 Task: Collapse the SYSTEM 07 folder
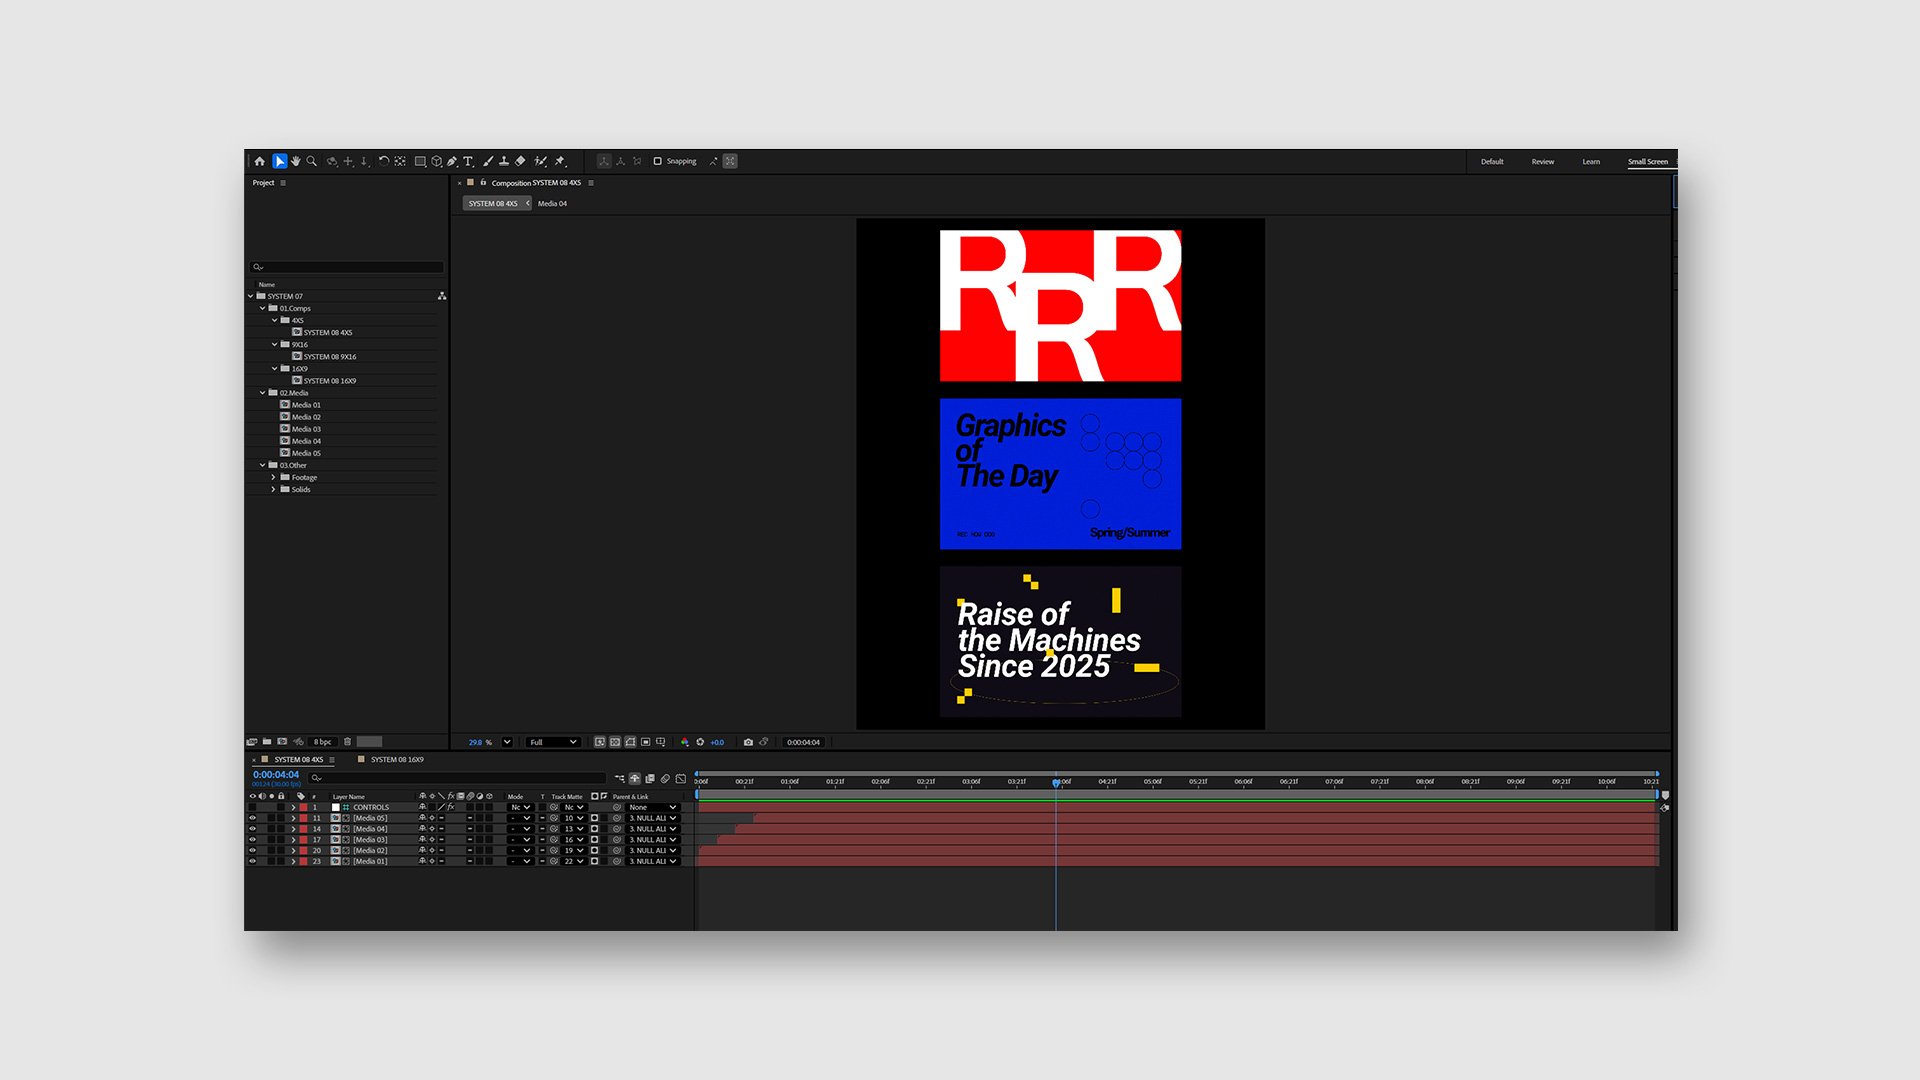coord(251,296)
